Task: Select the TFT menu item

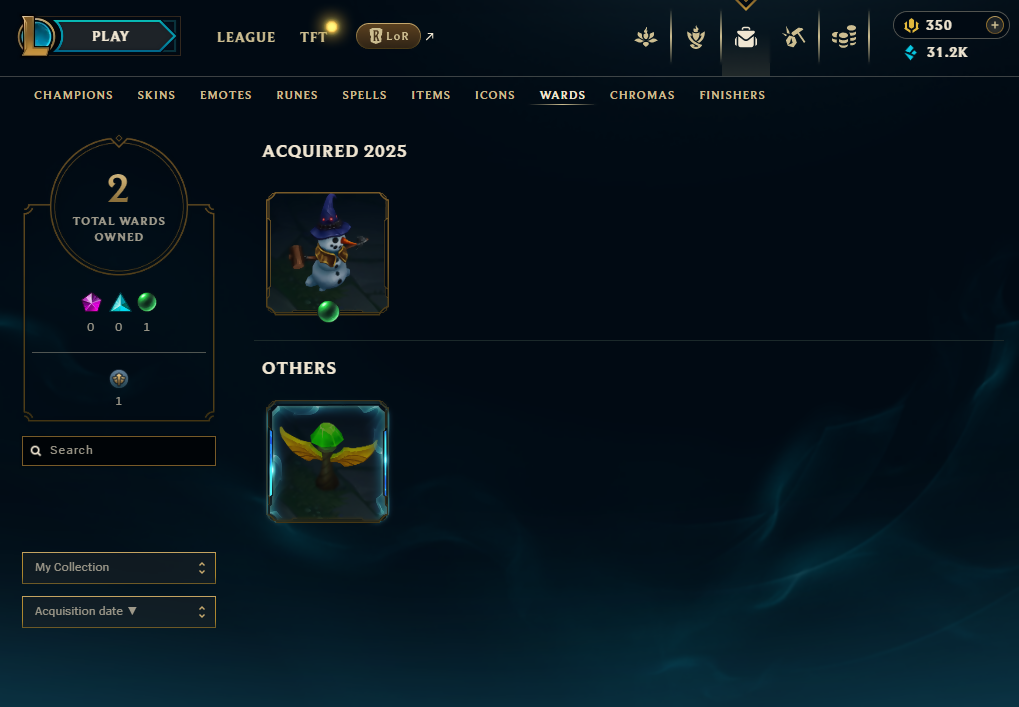Action: pyautogui.click(x=313, y=37)
